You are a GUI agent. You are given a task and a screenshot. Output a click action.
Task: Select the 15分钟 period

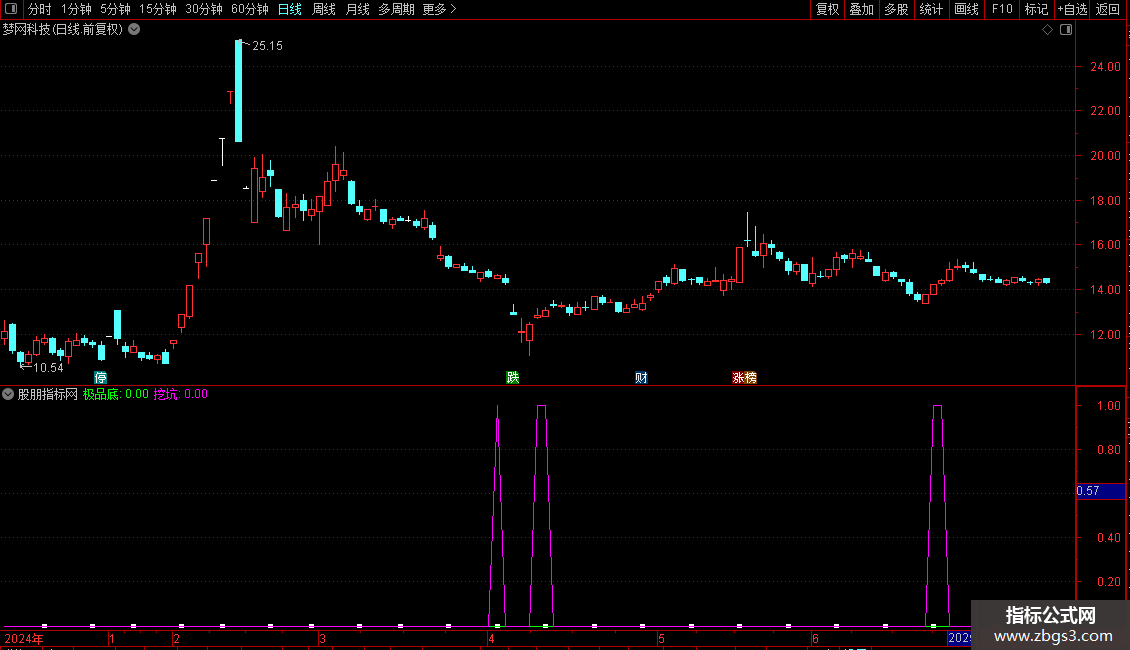tap(158, 9)
